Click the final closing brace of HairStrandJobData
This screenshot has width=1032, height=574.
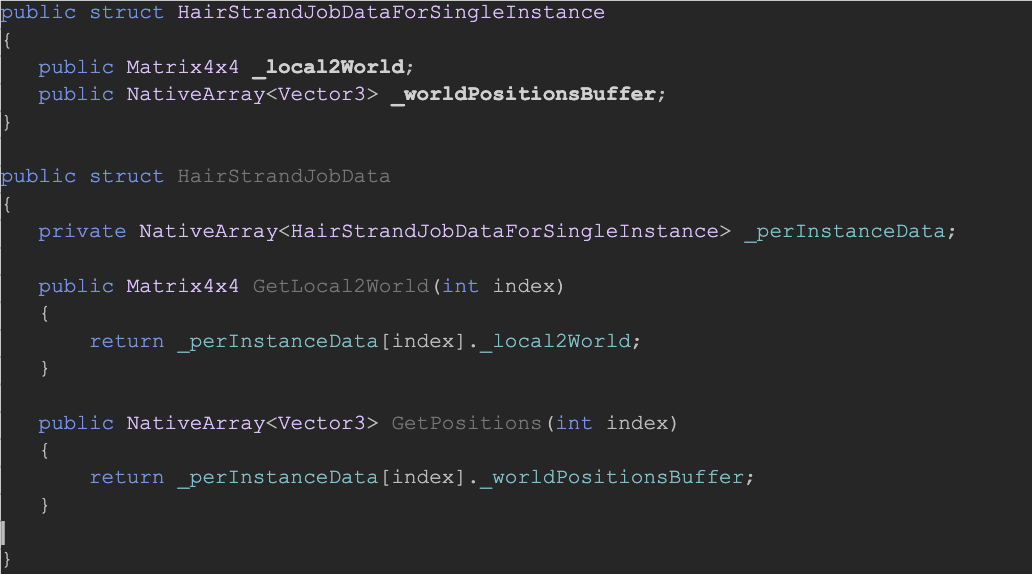coord(7,557)
